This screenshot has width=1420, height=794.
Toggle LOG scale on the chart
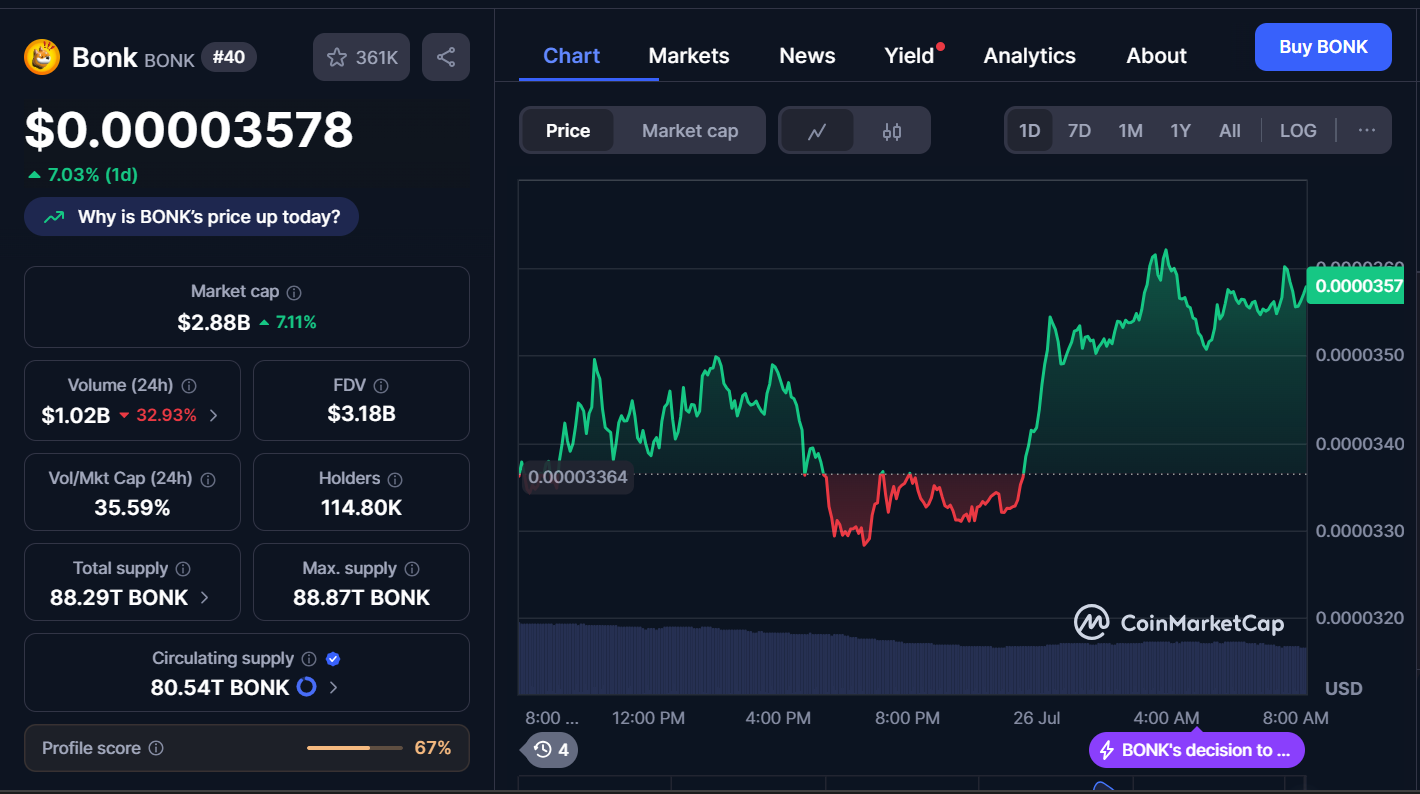tap(1298, 131)
